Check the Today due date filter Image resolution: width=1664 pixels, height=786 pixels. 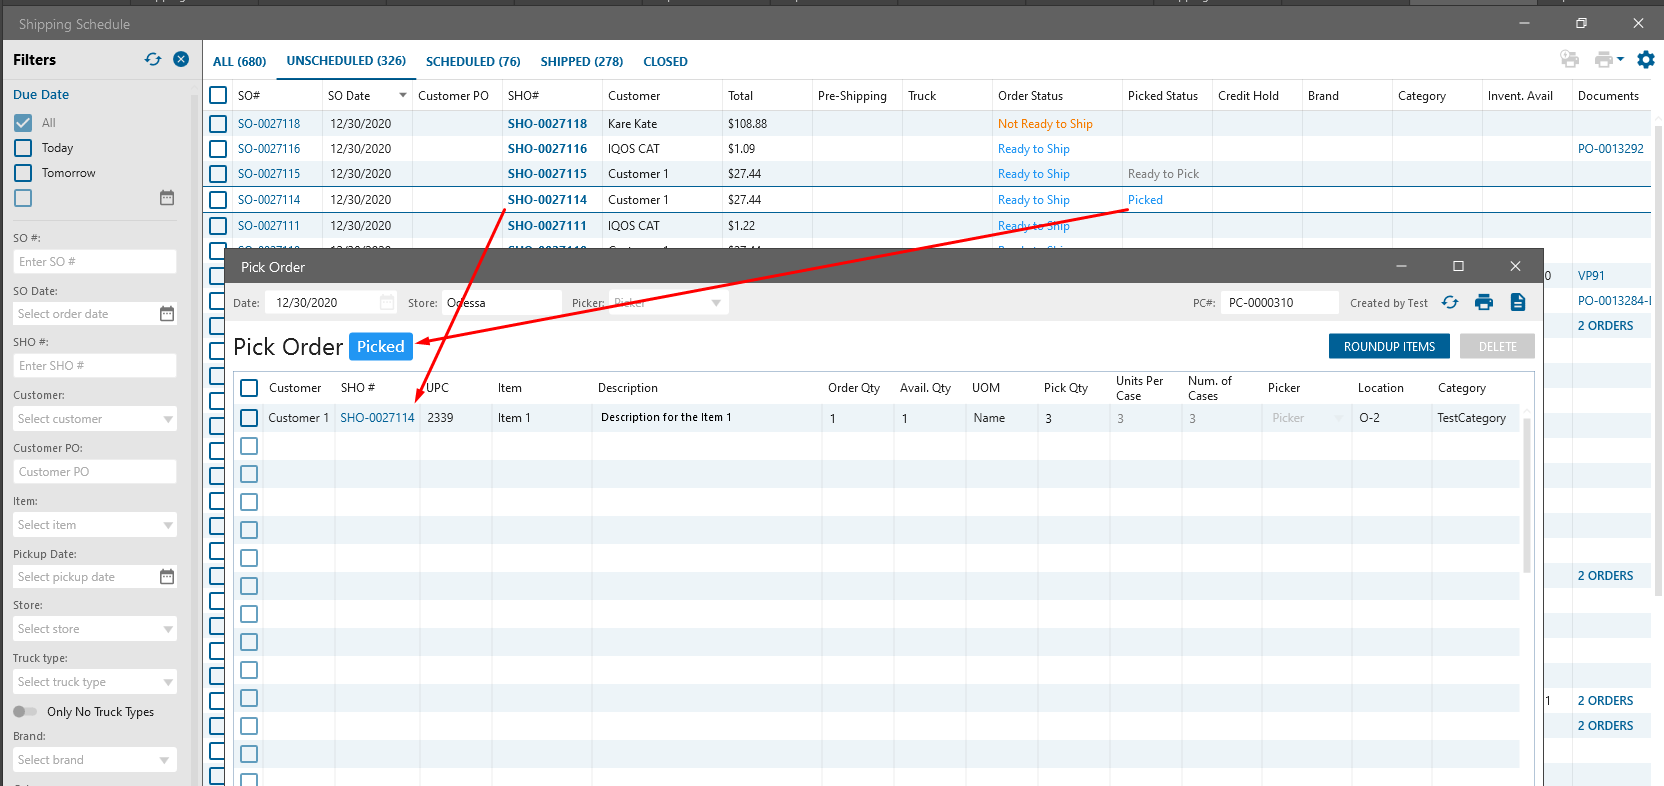pos(24,148)
